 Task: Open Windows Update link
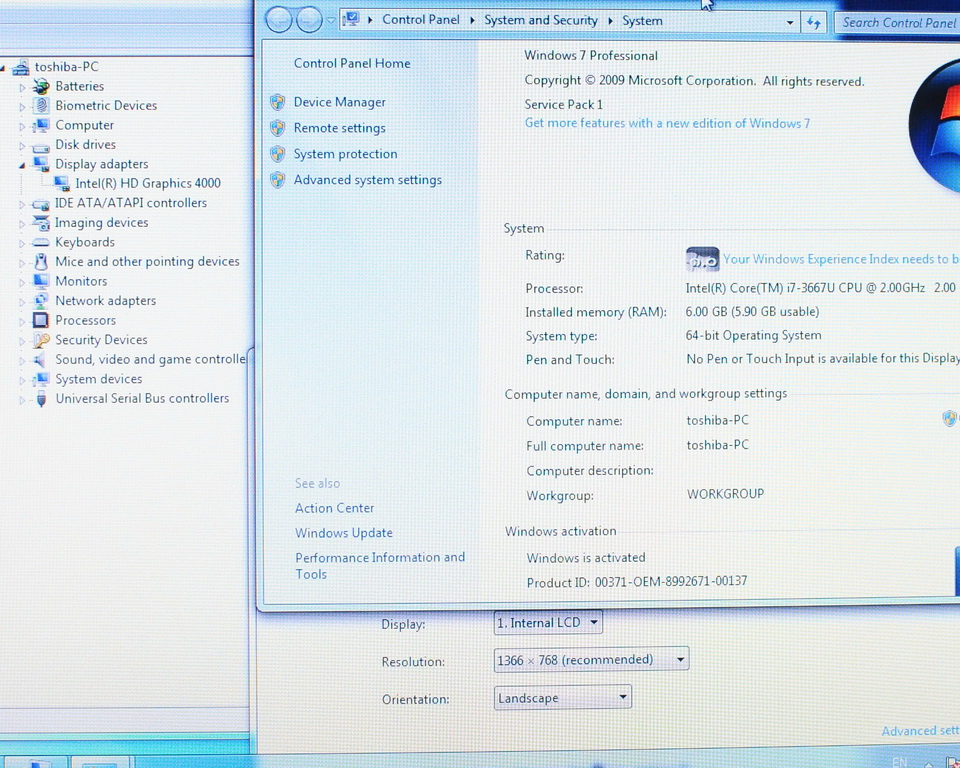(343, 533)
